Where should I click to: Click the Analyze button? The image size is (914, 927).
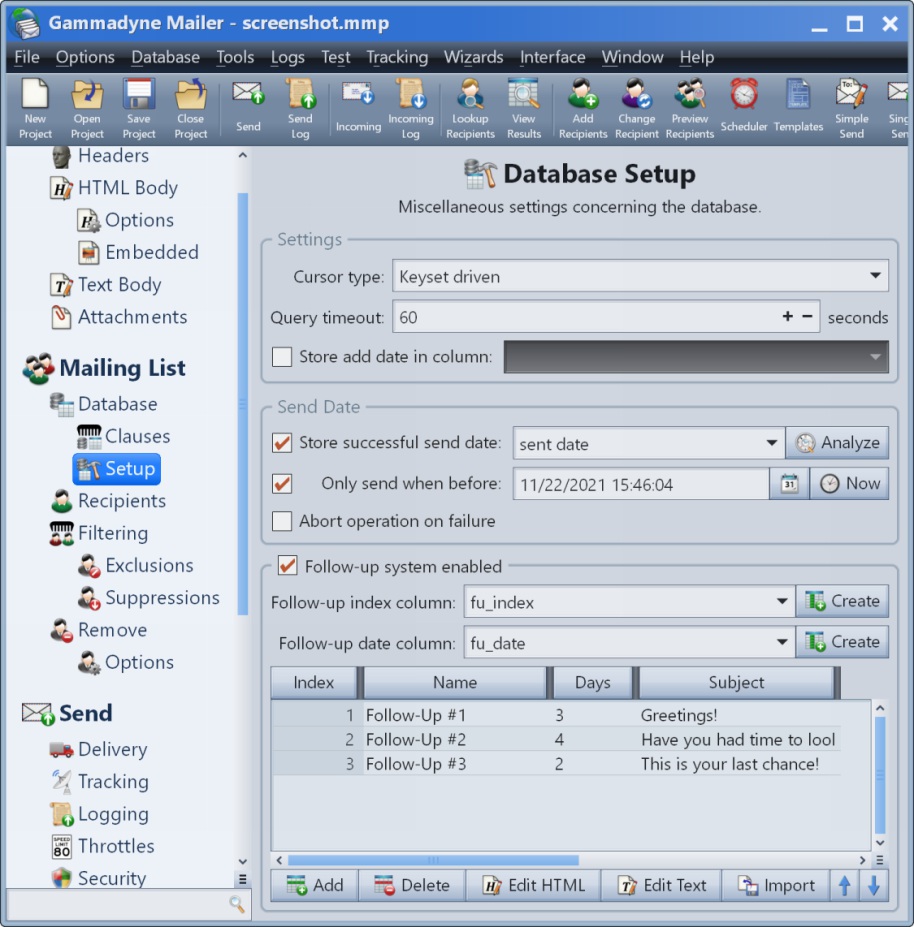click(837, 443)
